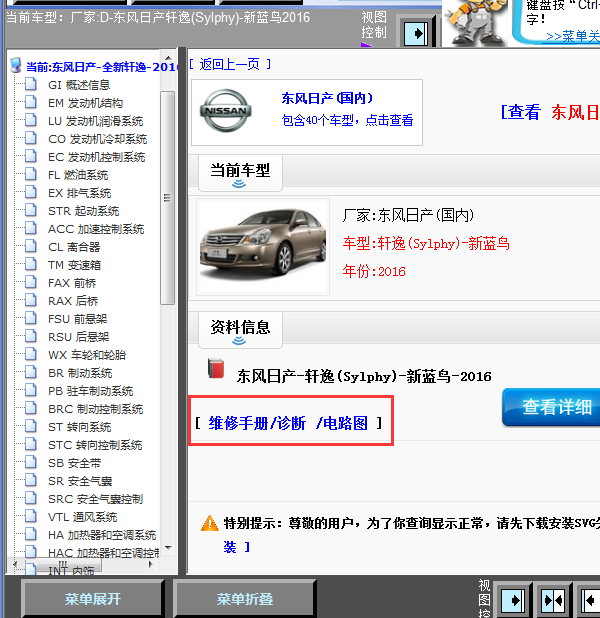This screenshot has width=600, height=618.
Task: Open GI 概述信息 tree item
Action: 79,85
